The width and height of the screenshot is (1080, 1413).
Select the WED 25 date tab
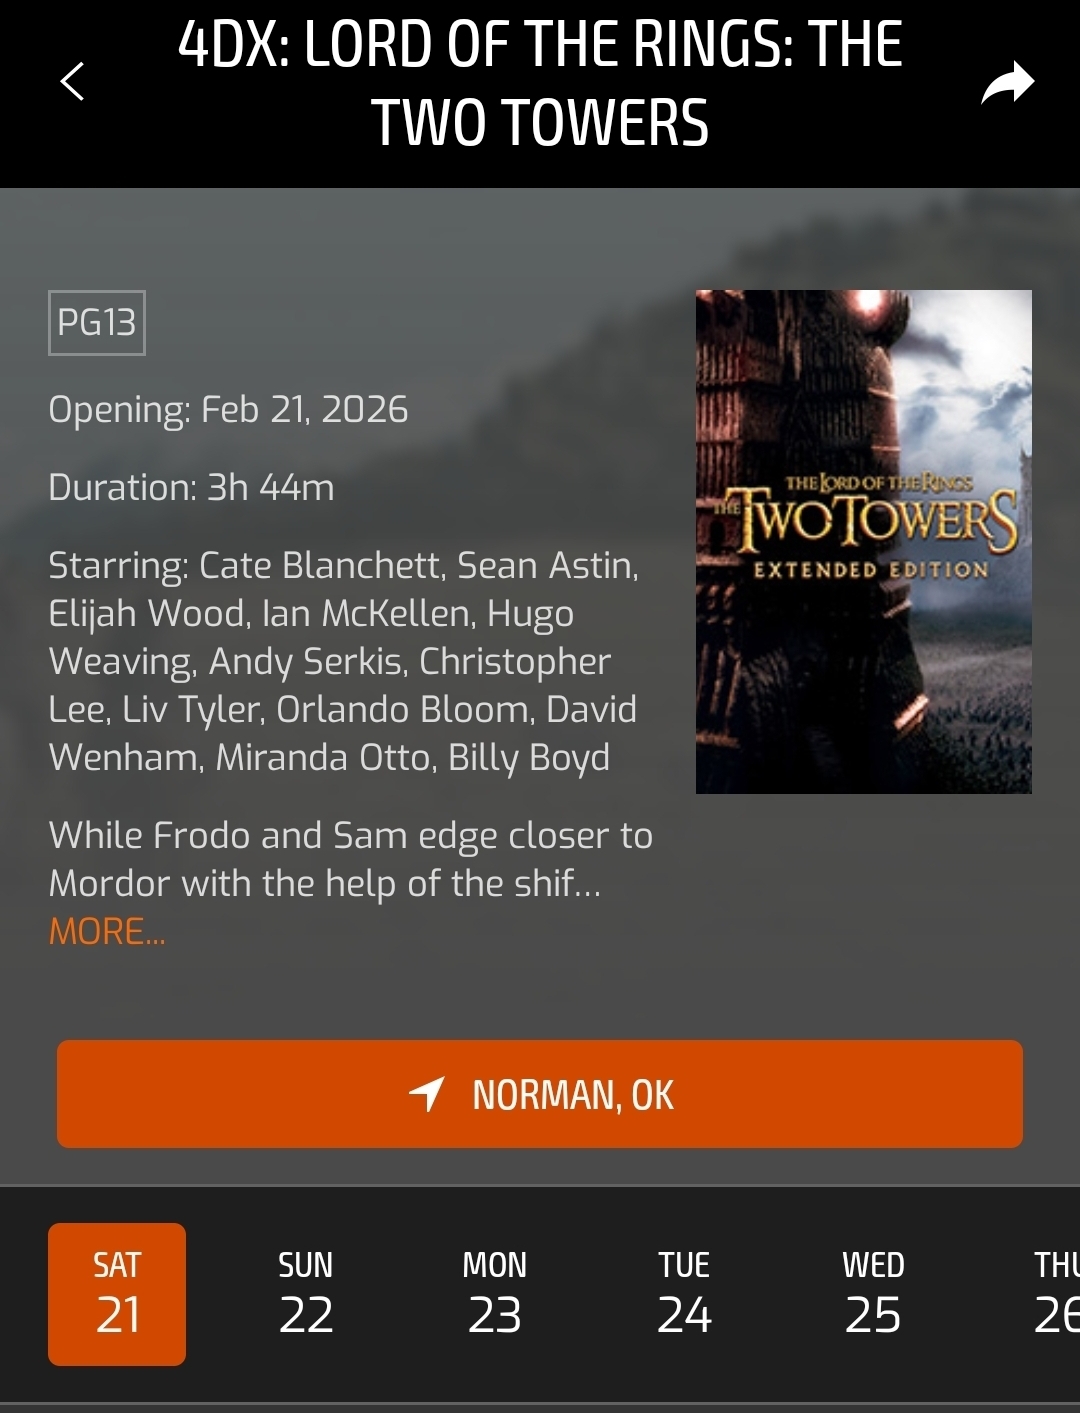point(873,1294)
